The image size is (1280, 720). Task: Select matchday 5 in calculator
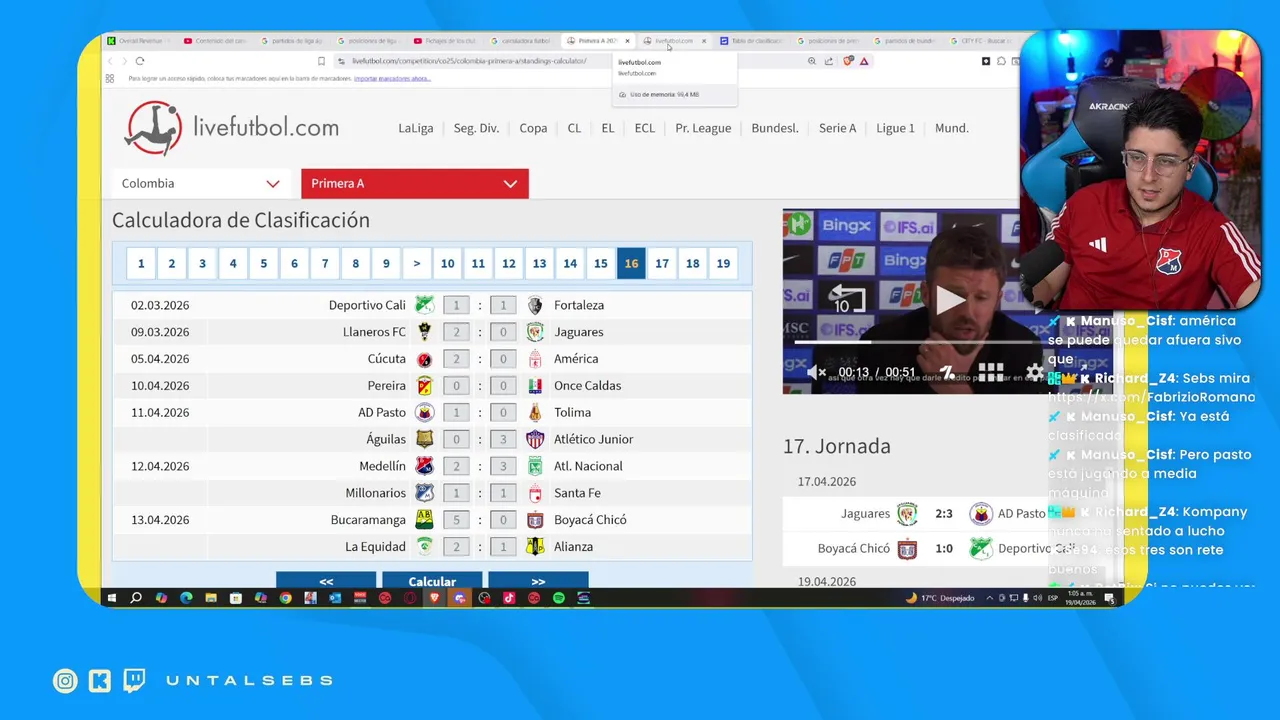pyautogui.click(x=263, y=263)
